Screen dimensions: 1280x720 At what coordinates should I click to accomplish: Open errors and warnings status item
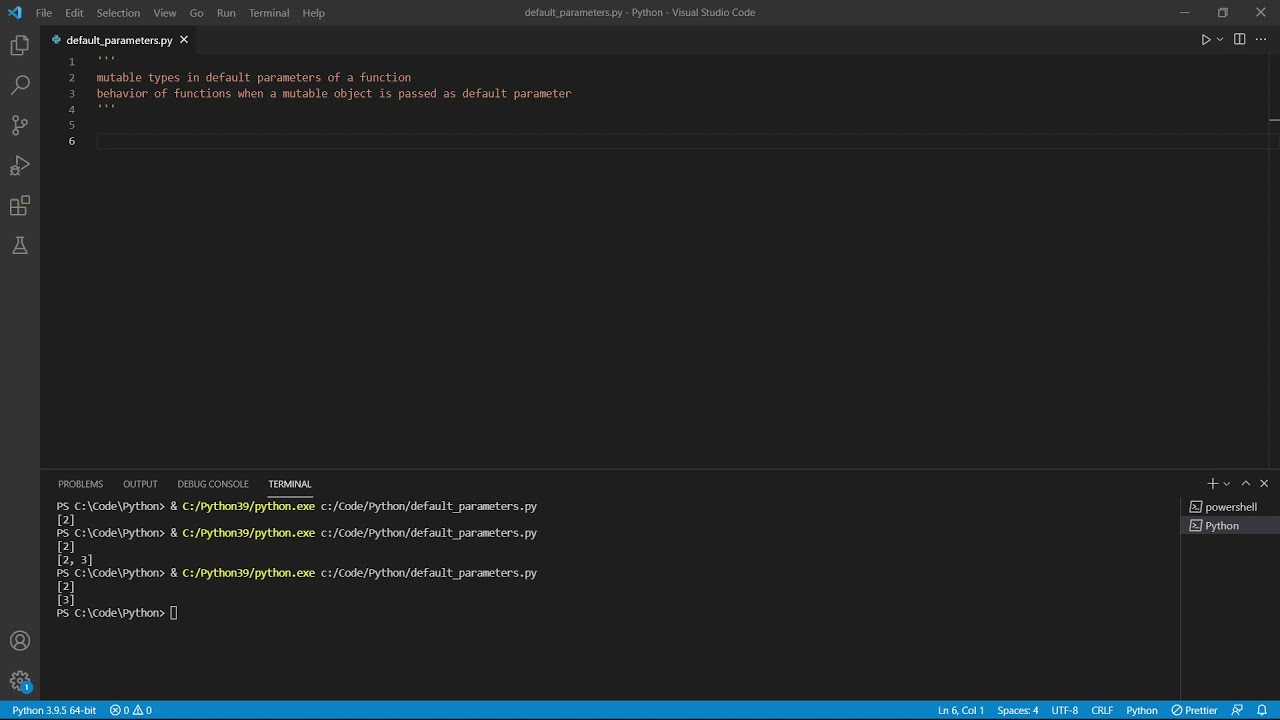130,710
